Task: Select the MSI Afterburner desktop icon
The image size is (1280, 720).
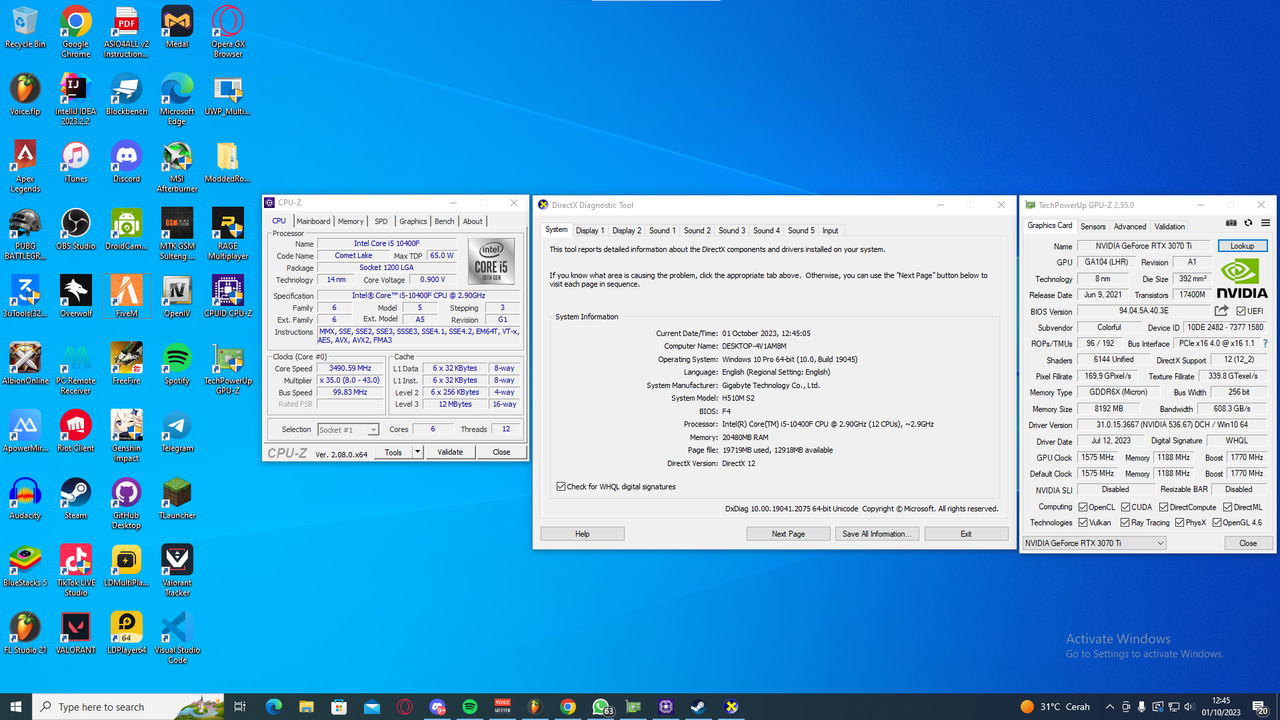Action: click(177, 167)
